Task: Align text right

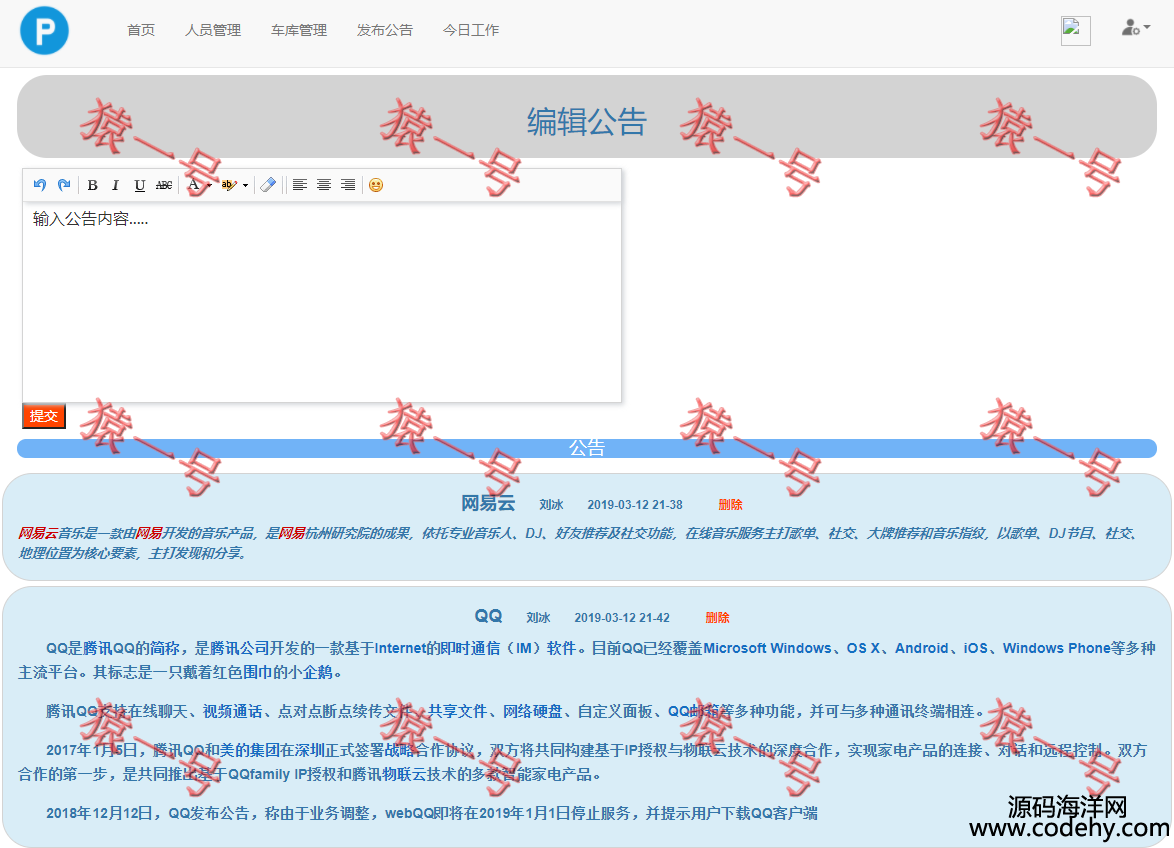Action: click(348, 185)
